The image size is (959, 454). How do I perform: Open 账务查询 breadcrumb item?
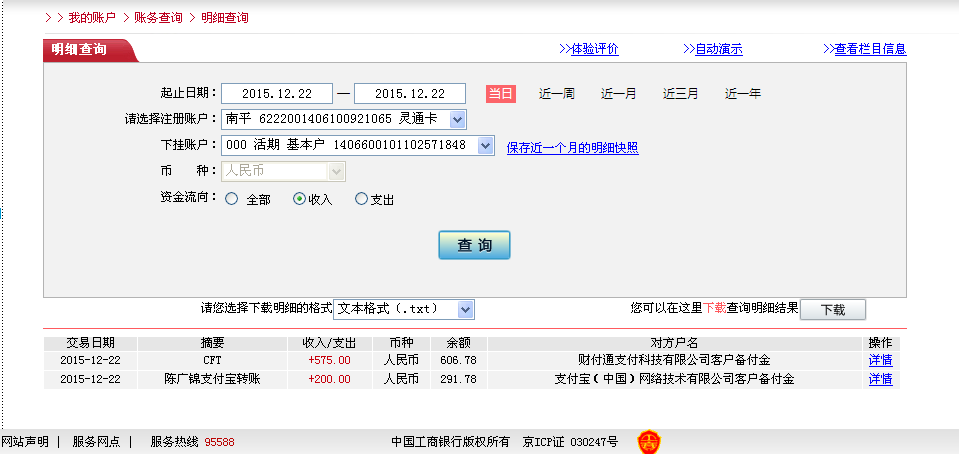[x=160, y=18]
